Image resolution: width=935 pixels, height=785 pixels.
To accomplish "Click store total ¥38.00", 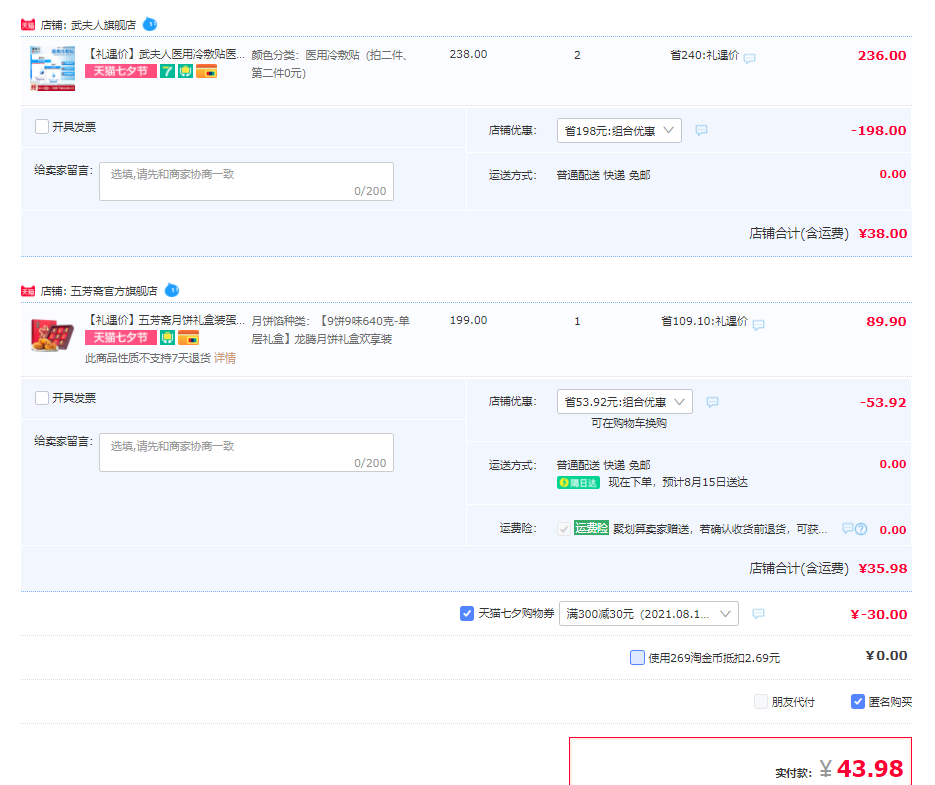I will pyautogui.click(x=883, y=234).
